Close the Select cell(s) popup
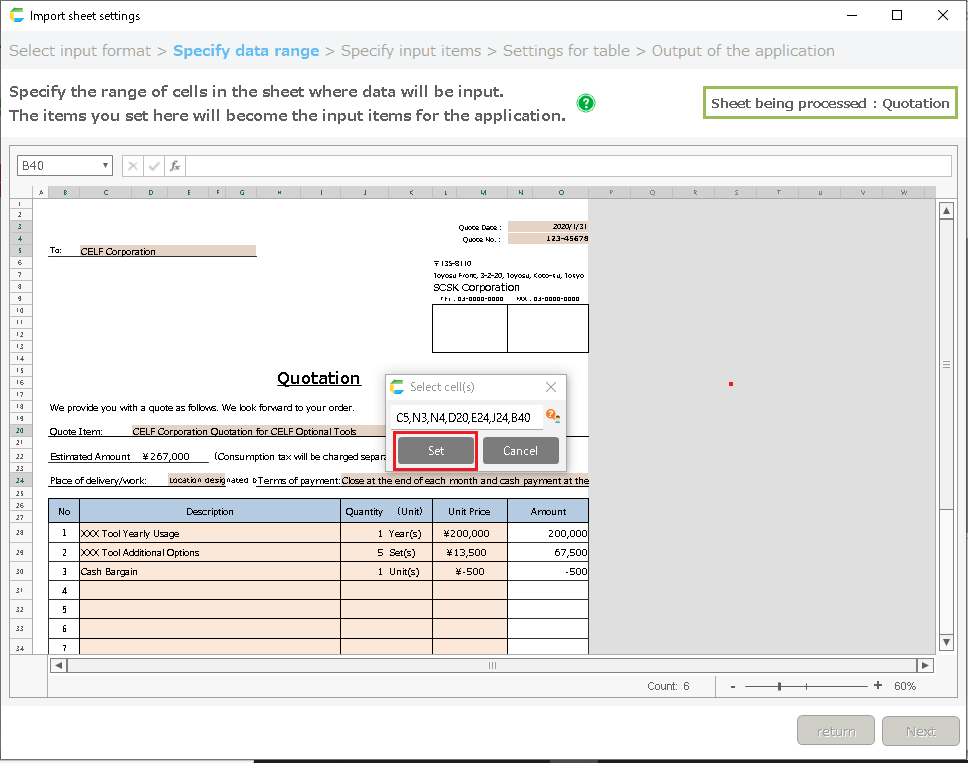This screenshot has width=968, height=763. (551, 387)
